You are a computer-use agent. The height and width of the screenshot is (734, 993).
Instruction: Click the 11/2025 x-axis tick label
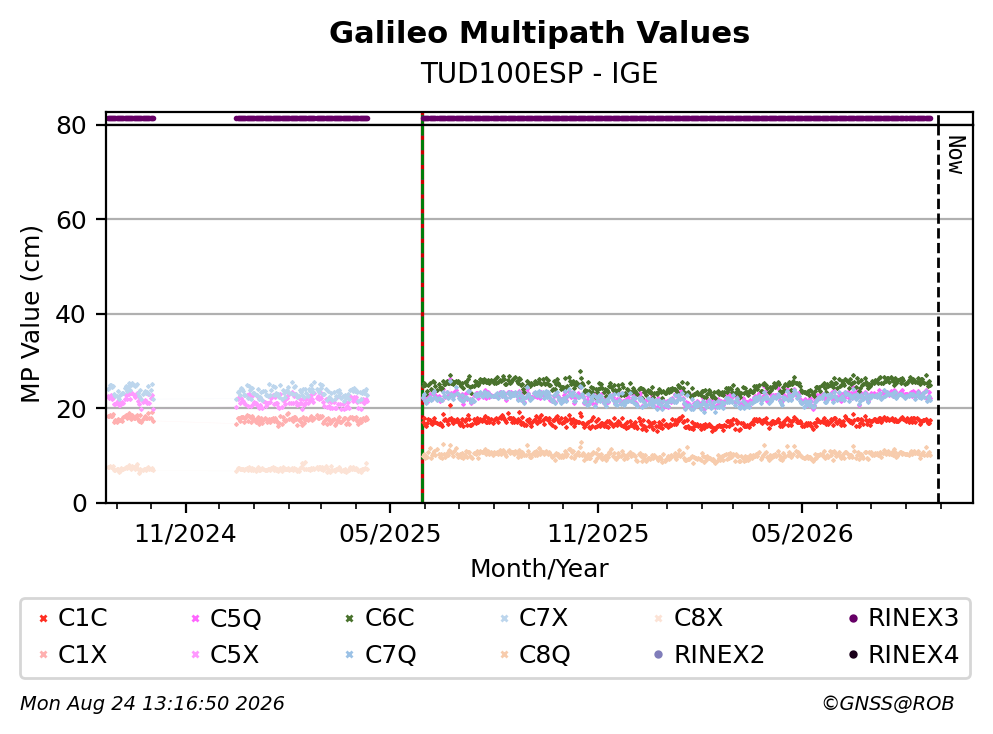click(598, 534)
